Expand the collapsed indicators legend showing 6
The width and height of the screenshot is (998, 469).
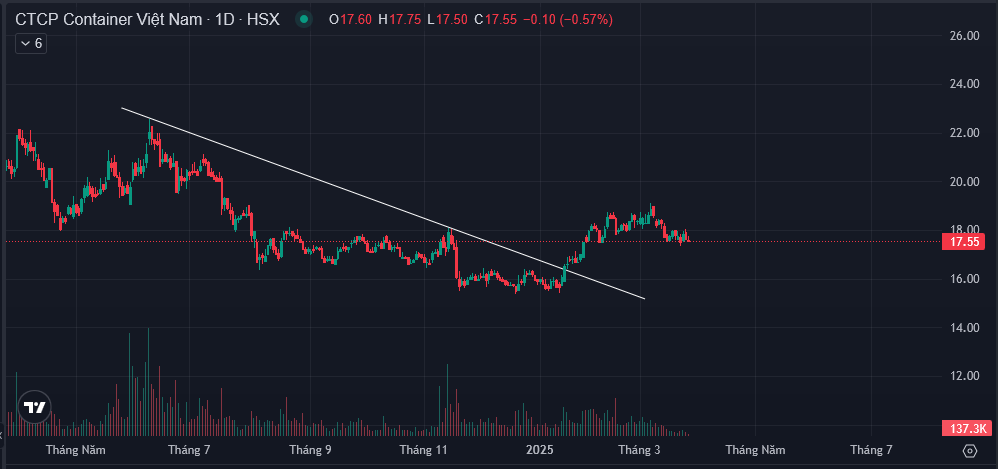click(30, 43)
